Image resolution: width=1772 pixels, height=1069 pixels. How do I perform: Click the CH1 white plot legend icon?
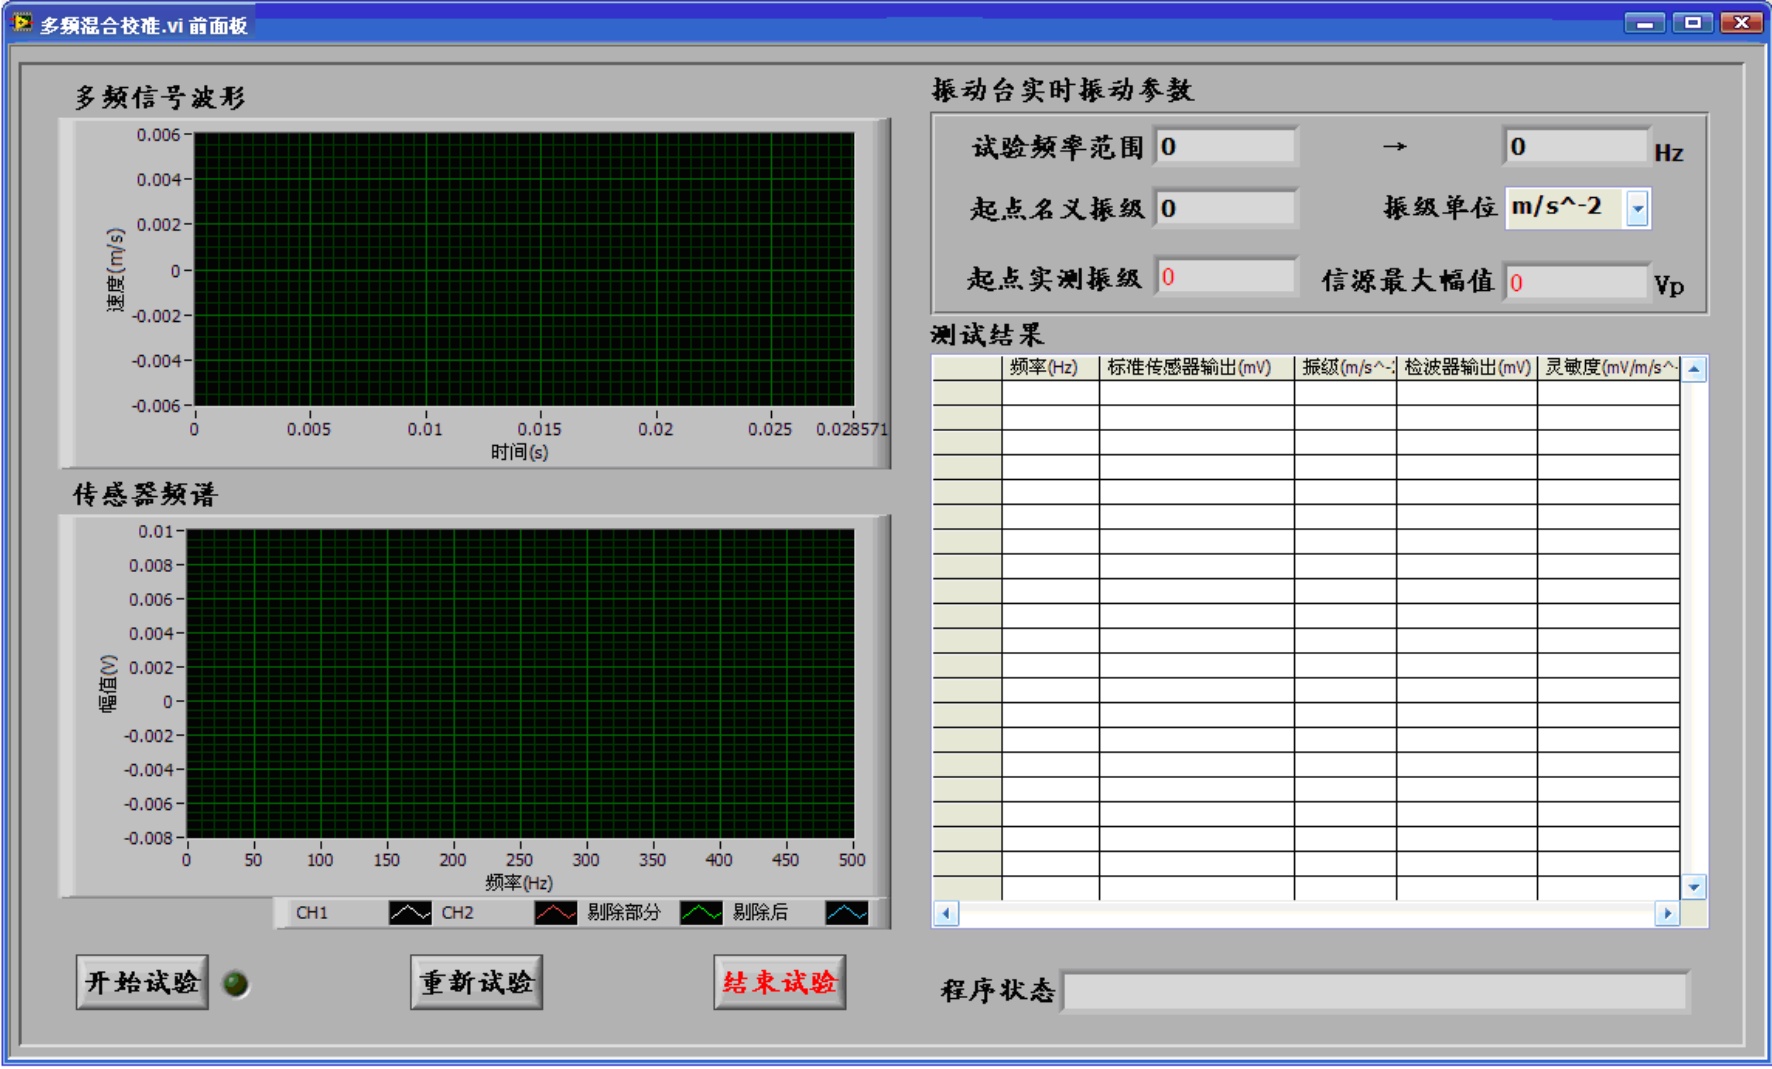[409, 913]
